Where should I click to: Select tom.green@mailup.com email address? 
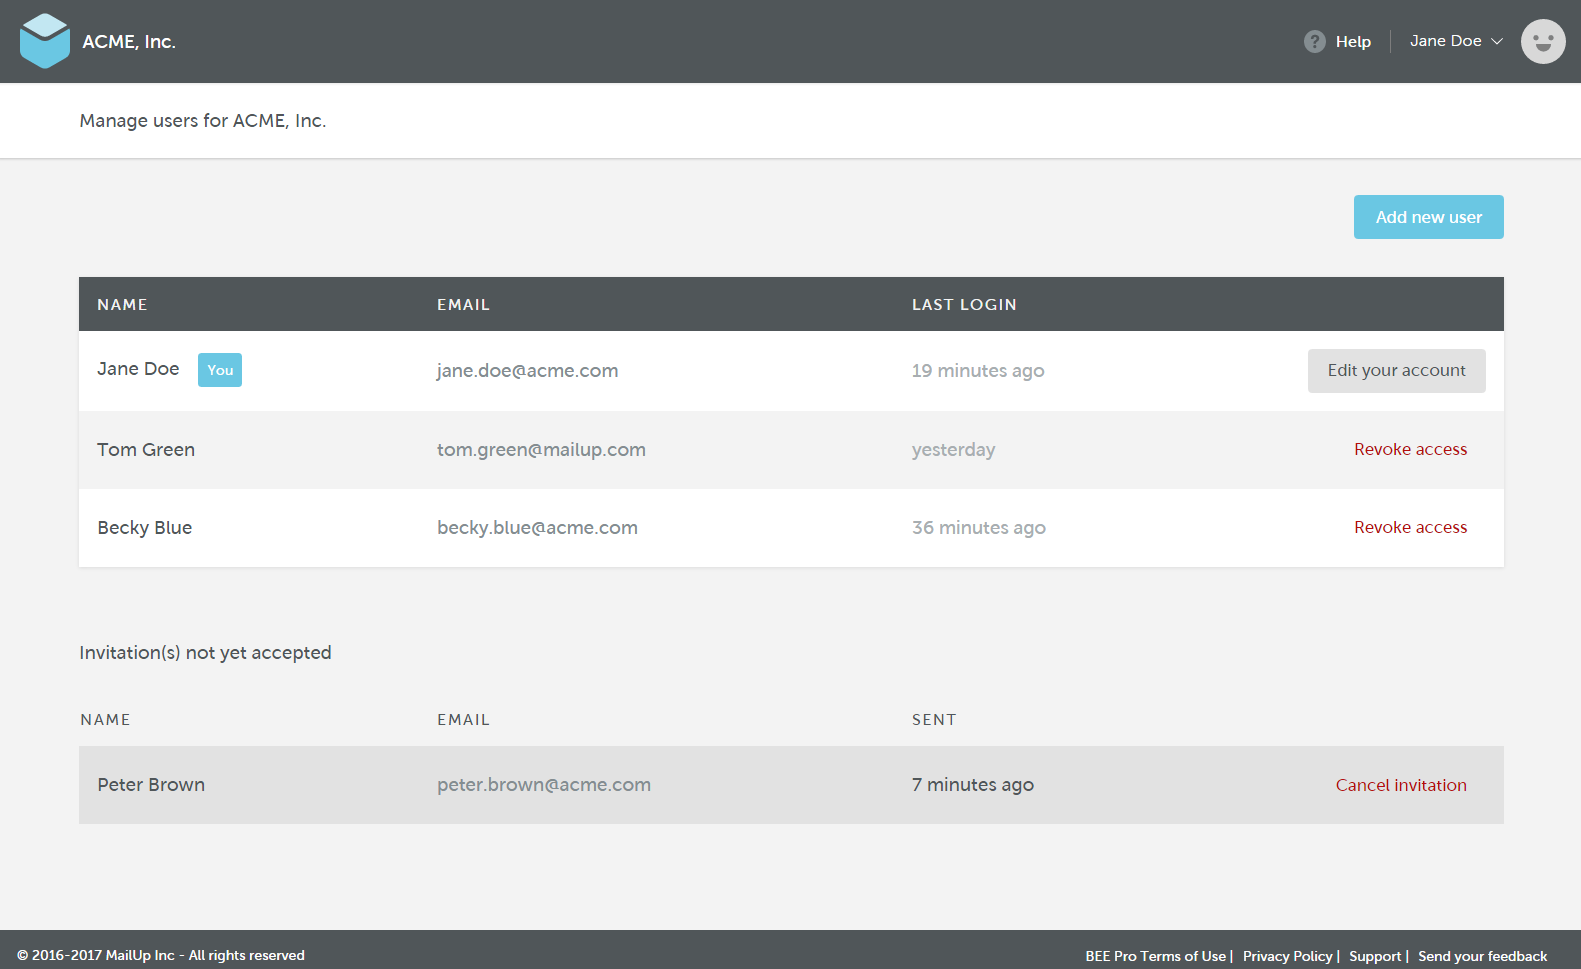point(541,450)
